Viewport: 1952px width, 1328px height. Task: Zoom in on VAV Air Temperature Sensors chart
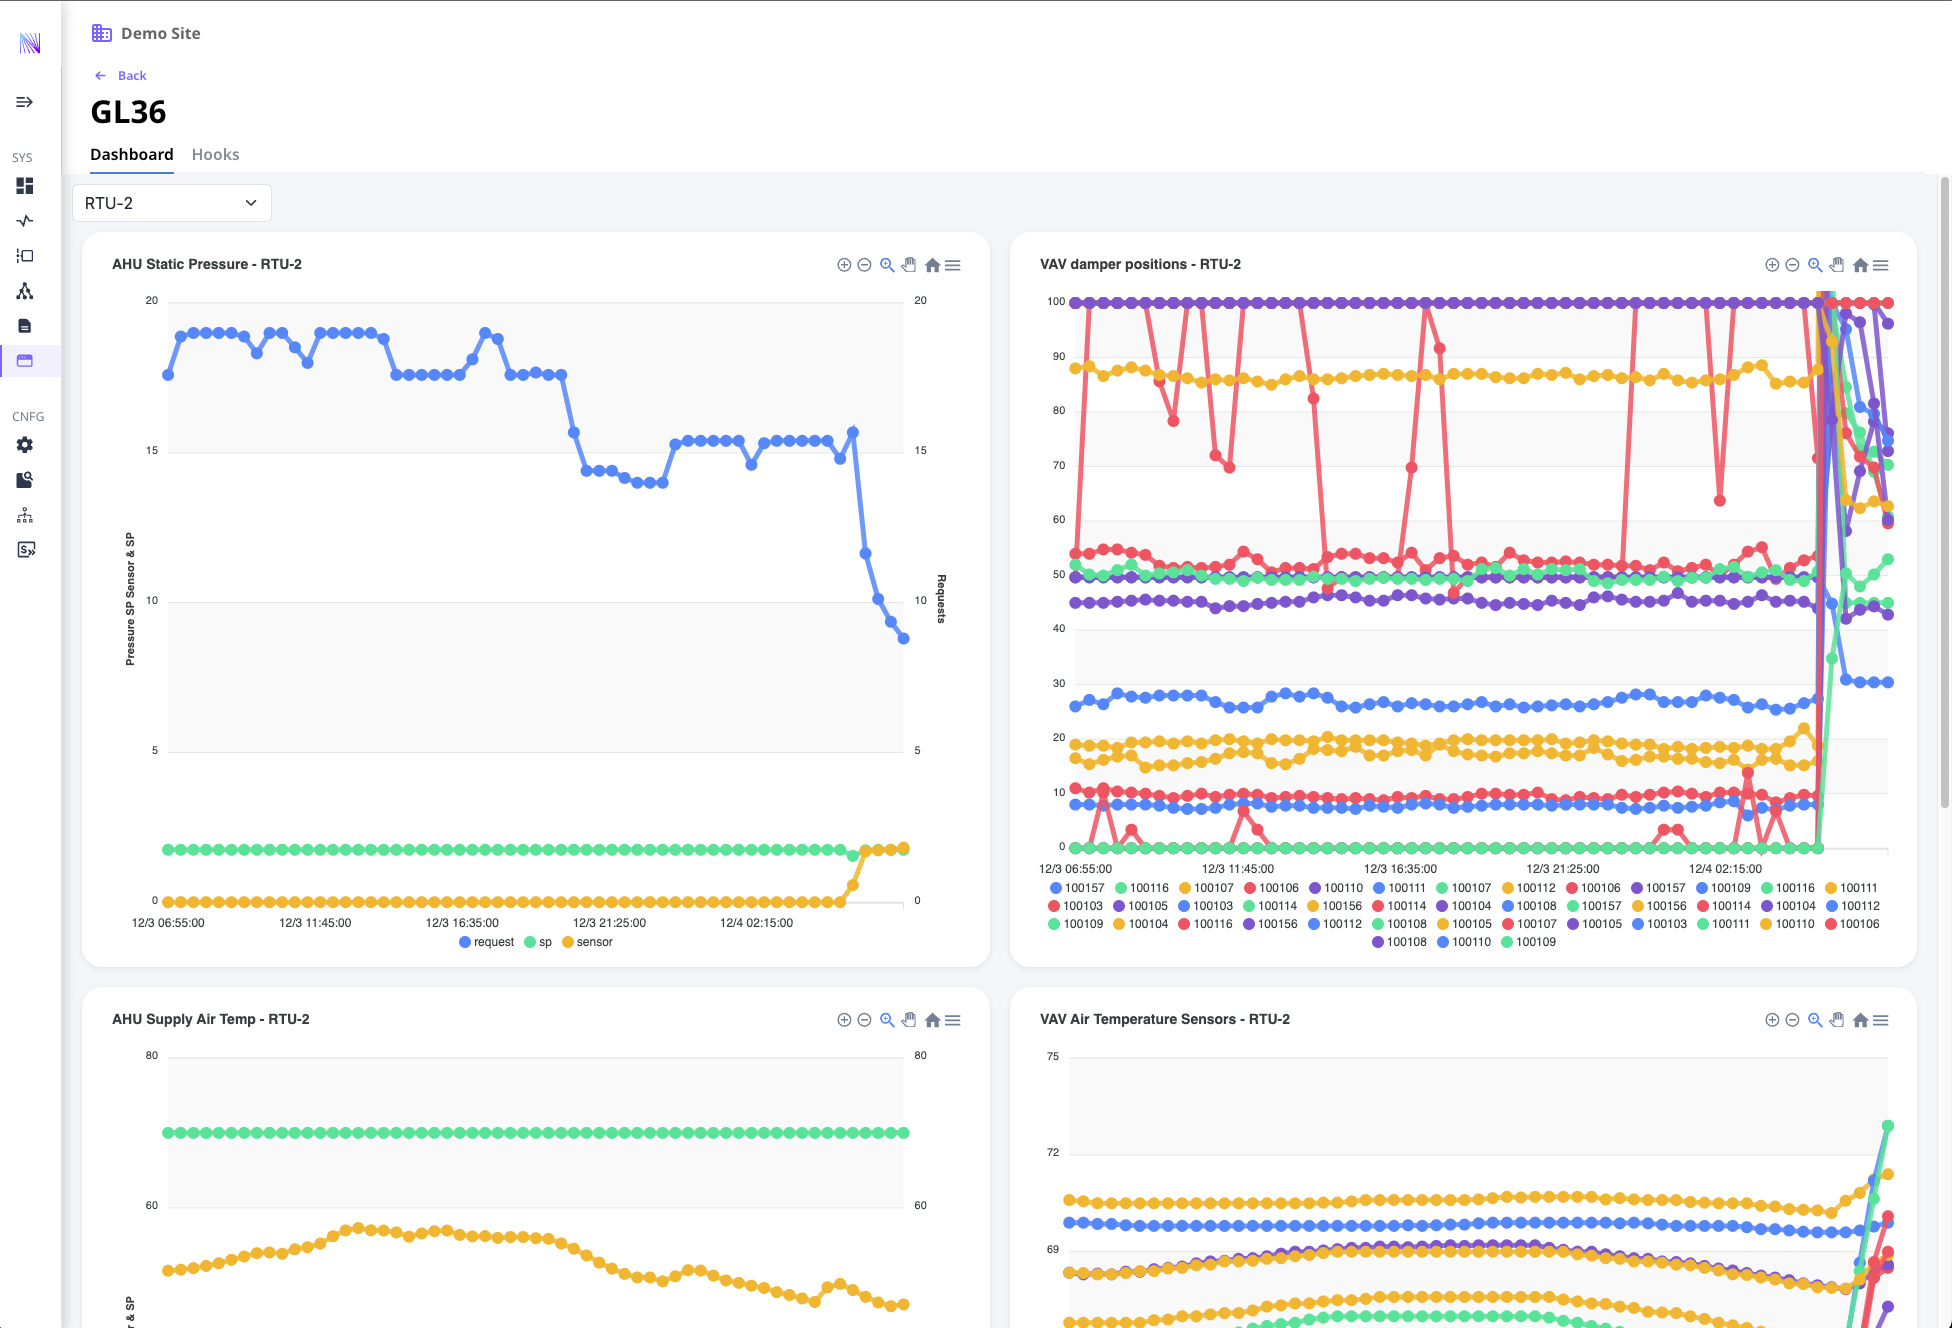pyautogui.click(x=1772, y=1020)
